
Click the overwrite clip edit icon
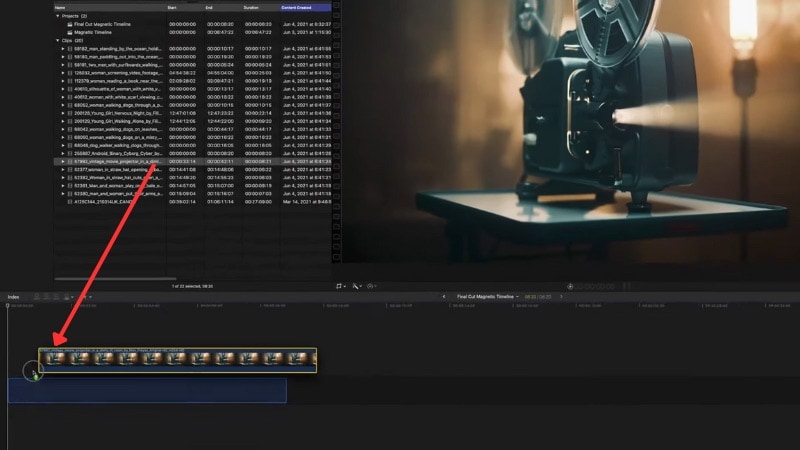coord(66,296)
